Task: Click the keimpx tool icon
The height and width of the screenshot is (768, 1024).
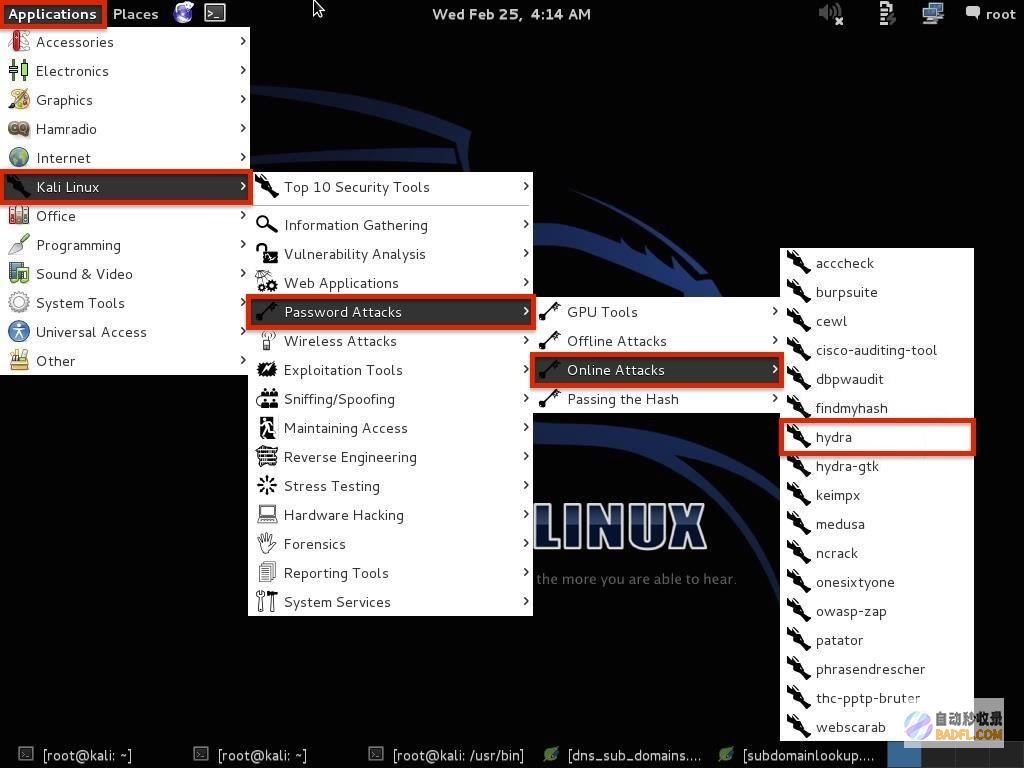Action: (x=798, y=495)
